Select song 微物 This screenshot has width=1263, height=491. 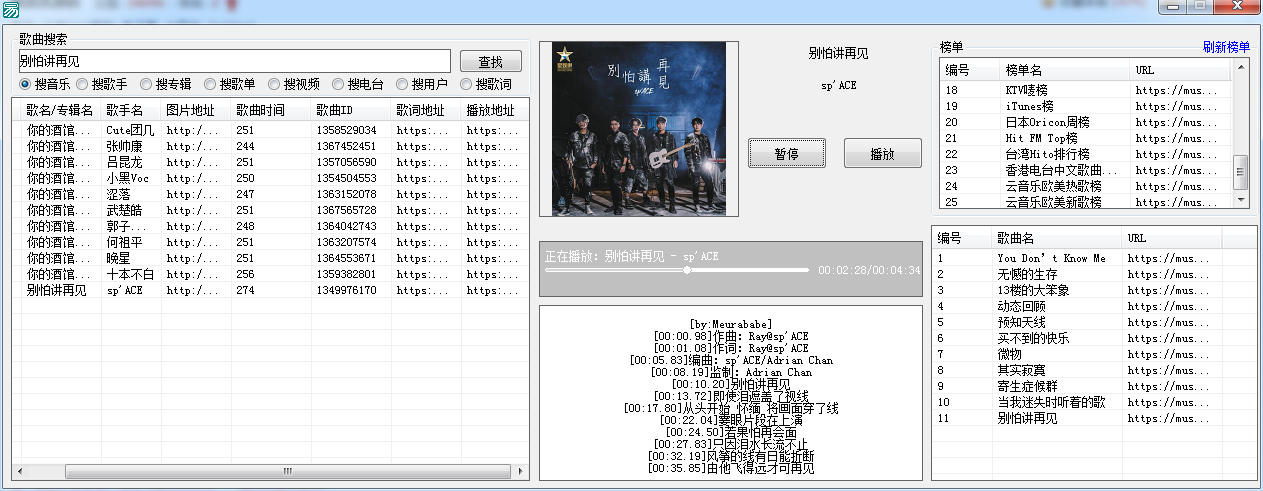click(1094, 354)
